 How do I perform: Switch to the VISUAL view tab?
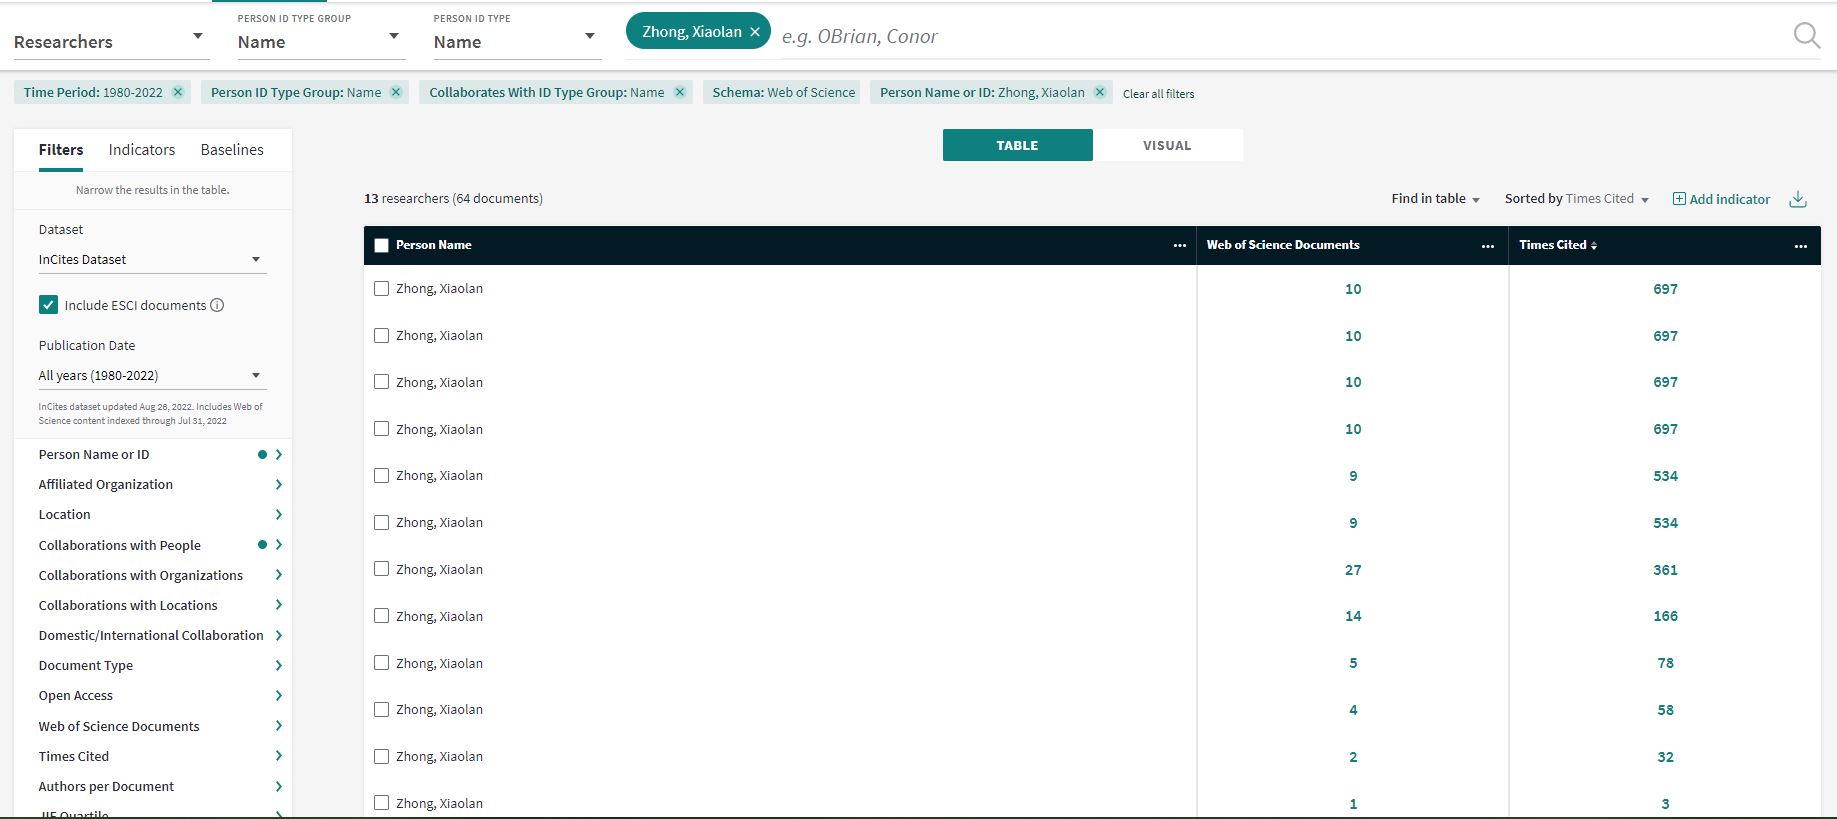pos(1167,145)
